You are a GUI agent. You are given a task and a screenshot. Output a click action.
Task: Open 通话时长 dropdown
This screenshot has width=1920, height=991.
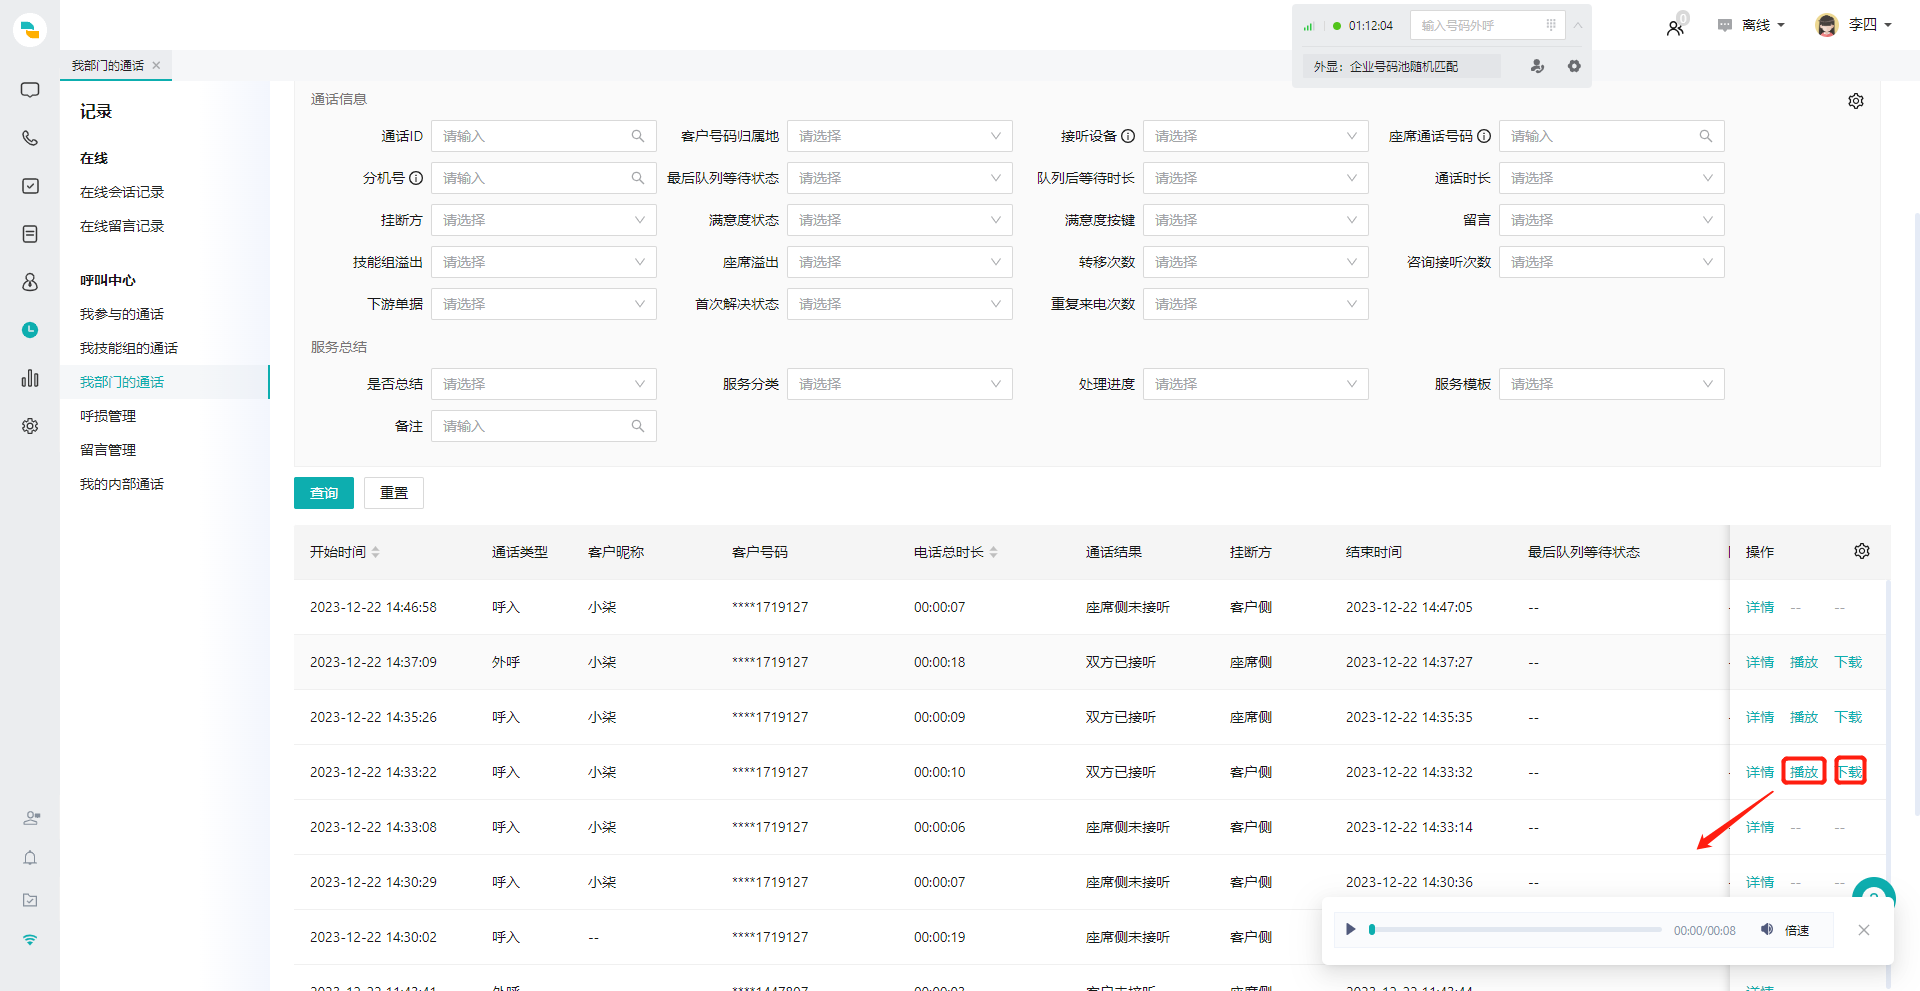tap(1612, 178)
